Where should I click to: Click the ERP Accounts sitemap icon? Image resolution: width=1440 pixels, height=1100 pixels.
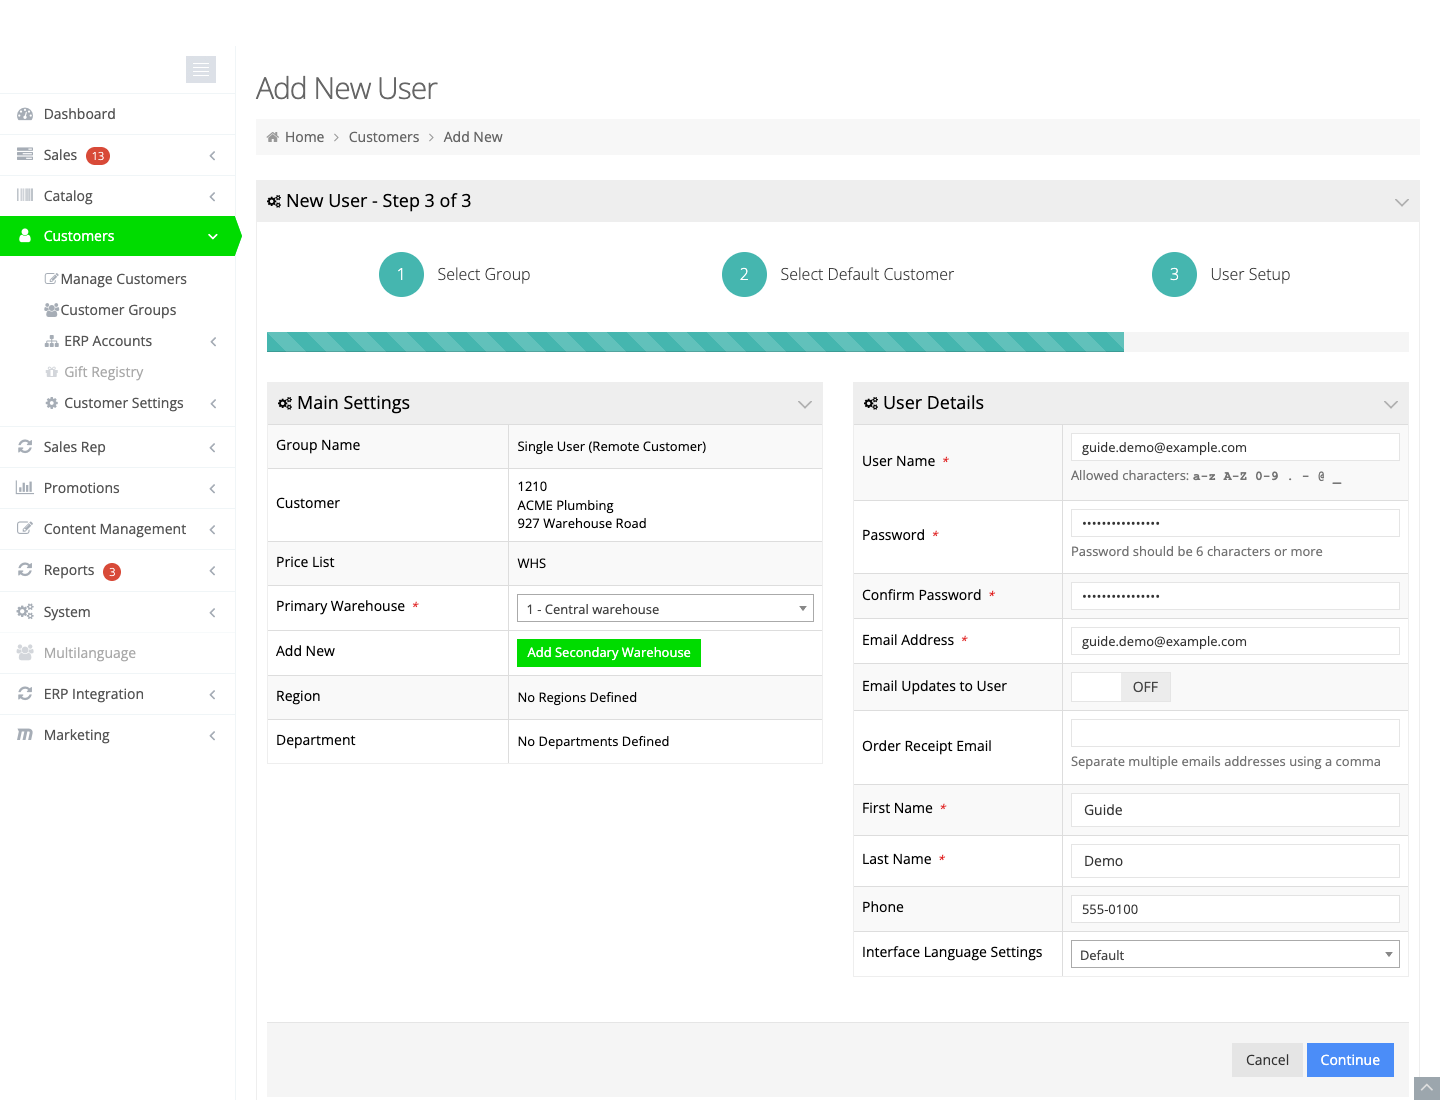pyautogui.click(x=52, y=341)
